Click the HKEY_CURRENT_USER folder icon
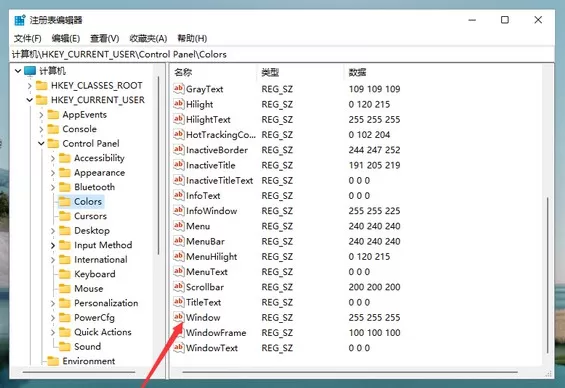Viewport: 565px width, 388px height. pyautogui.click(x=42, y=100)
